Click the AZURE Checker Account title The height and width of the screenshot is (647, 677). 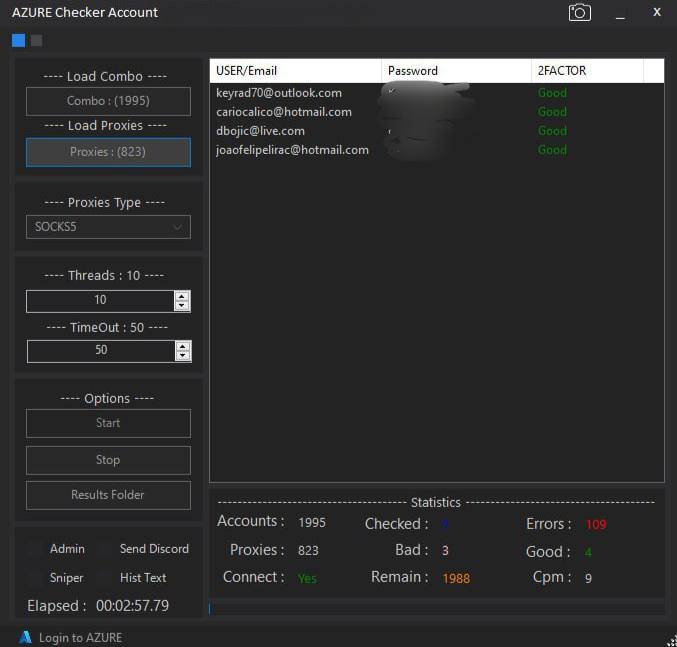tap(85, 13)
